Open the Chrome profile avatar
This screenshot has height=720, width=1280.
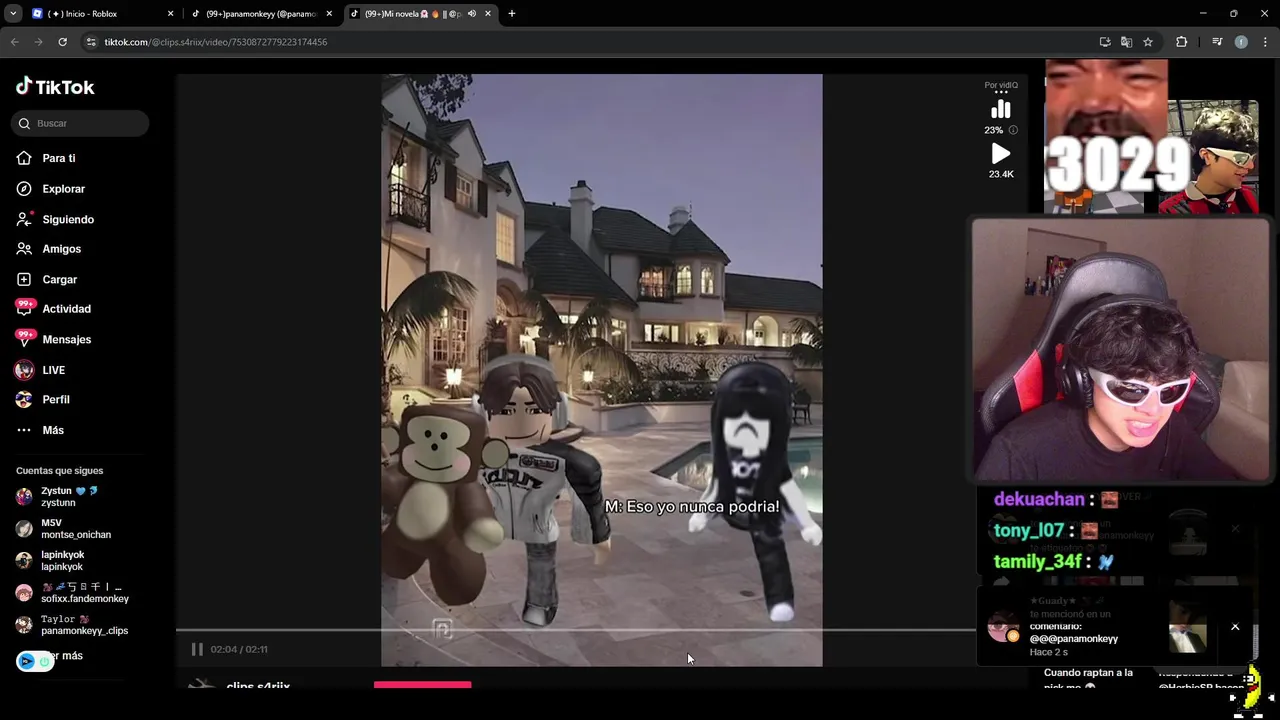[1241, 42]
